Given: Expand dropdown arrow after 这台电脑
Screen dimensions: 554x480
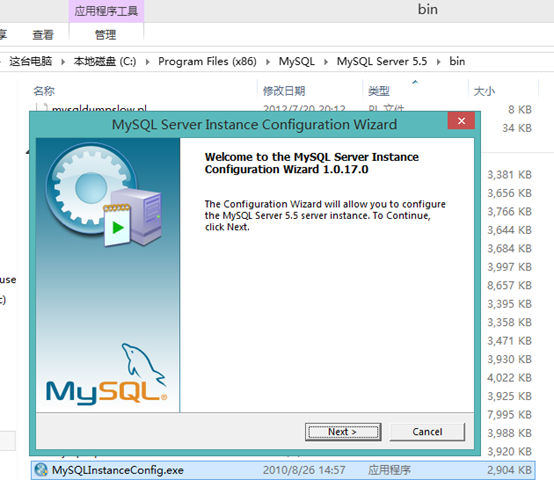Looking at the screenshot, I should pos(63,62).
